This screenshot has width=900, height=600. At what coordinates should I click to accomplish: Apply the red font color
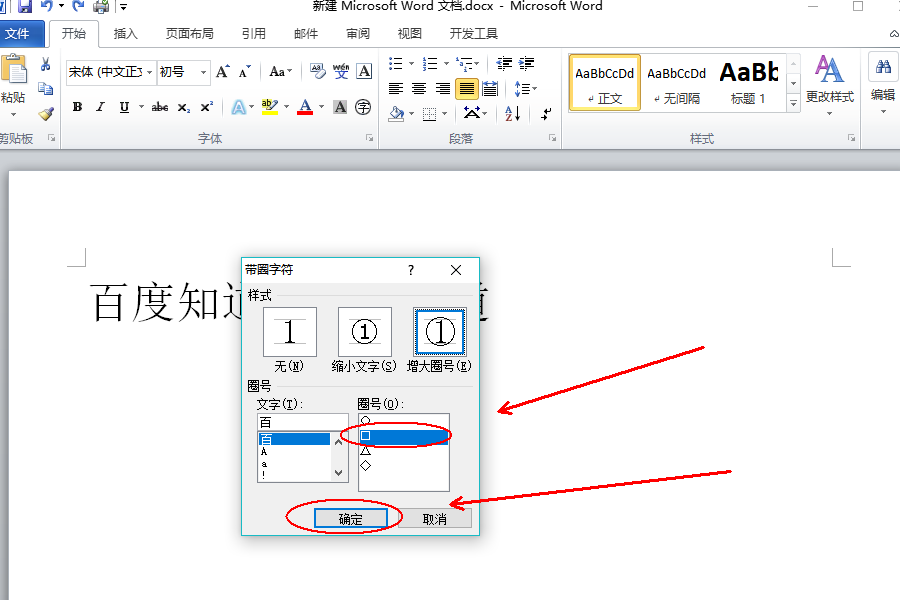tap(305, 107)
